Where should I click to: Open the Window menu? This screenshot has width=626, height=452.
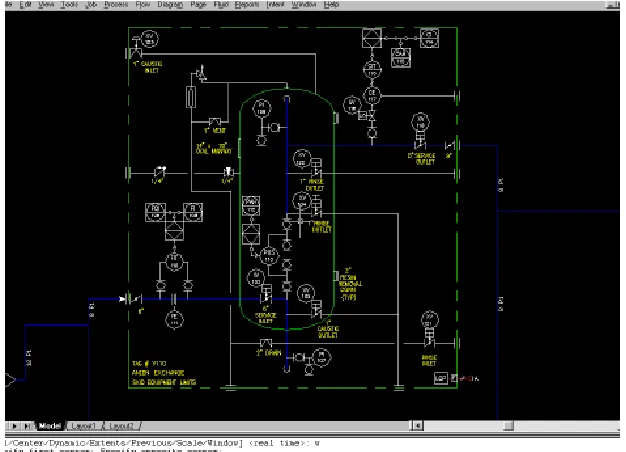[x=303, y=4]
